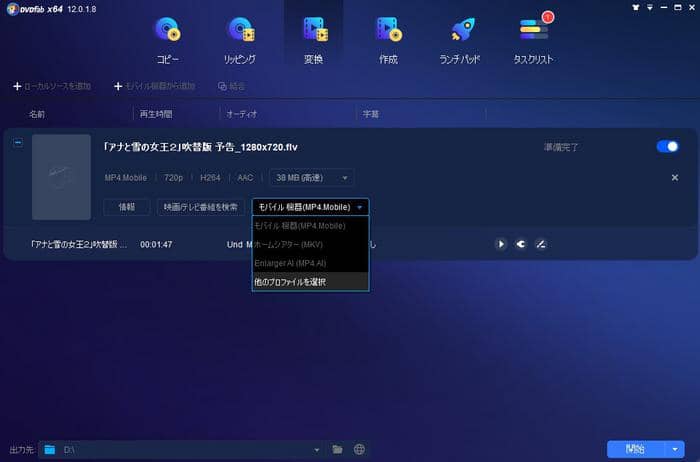
Task: Expand the output path history dropdown arrow
Action: (317, 450)
